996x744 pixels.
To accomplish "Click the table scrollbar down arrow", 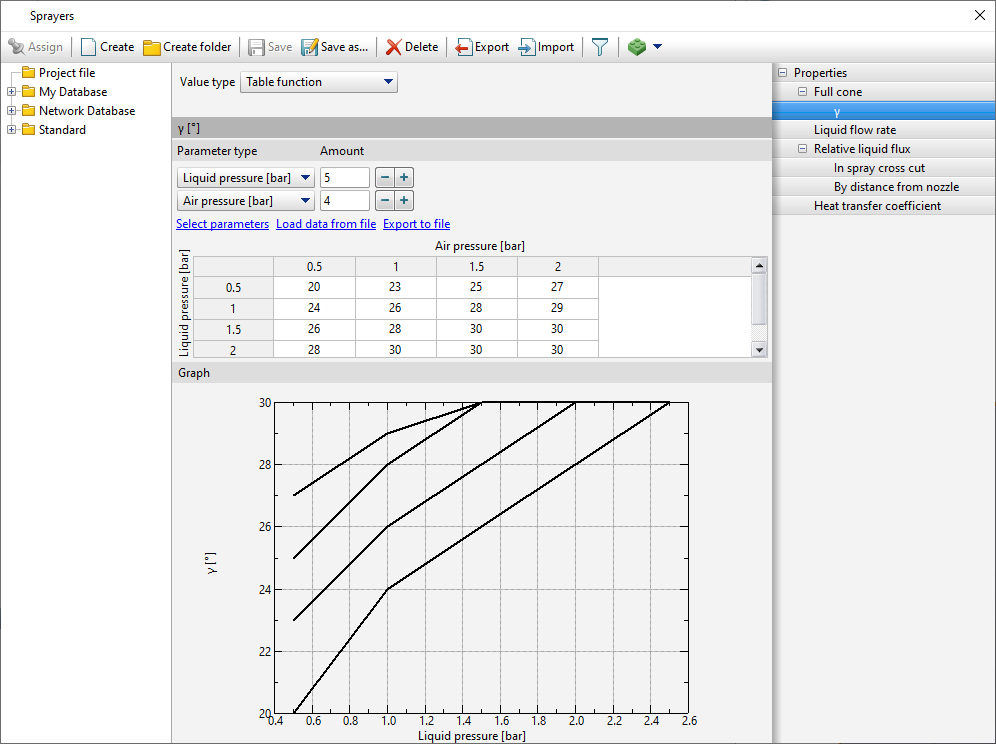I will pyautogui.click(x=759, y=349).
